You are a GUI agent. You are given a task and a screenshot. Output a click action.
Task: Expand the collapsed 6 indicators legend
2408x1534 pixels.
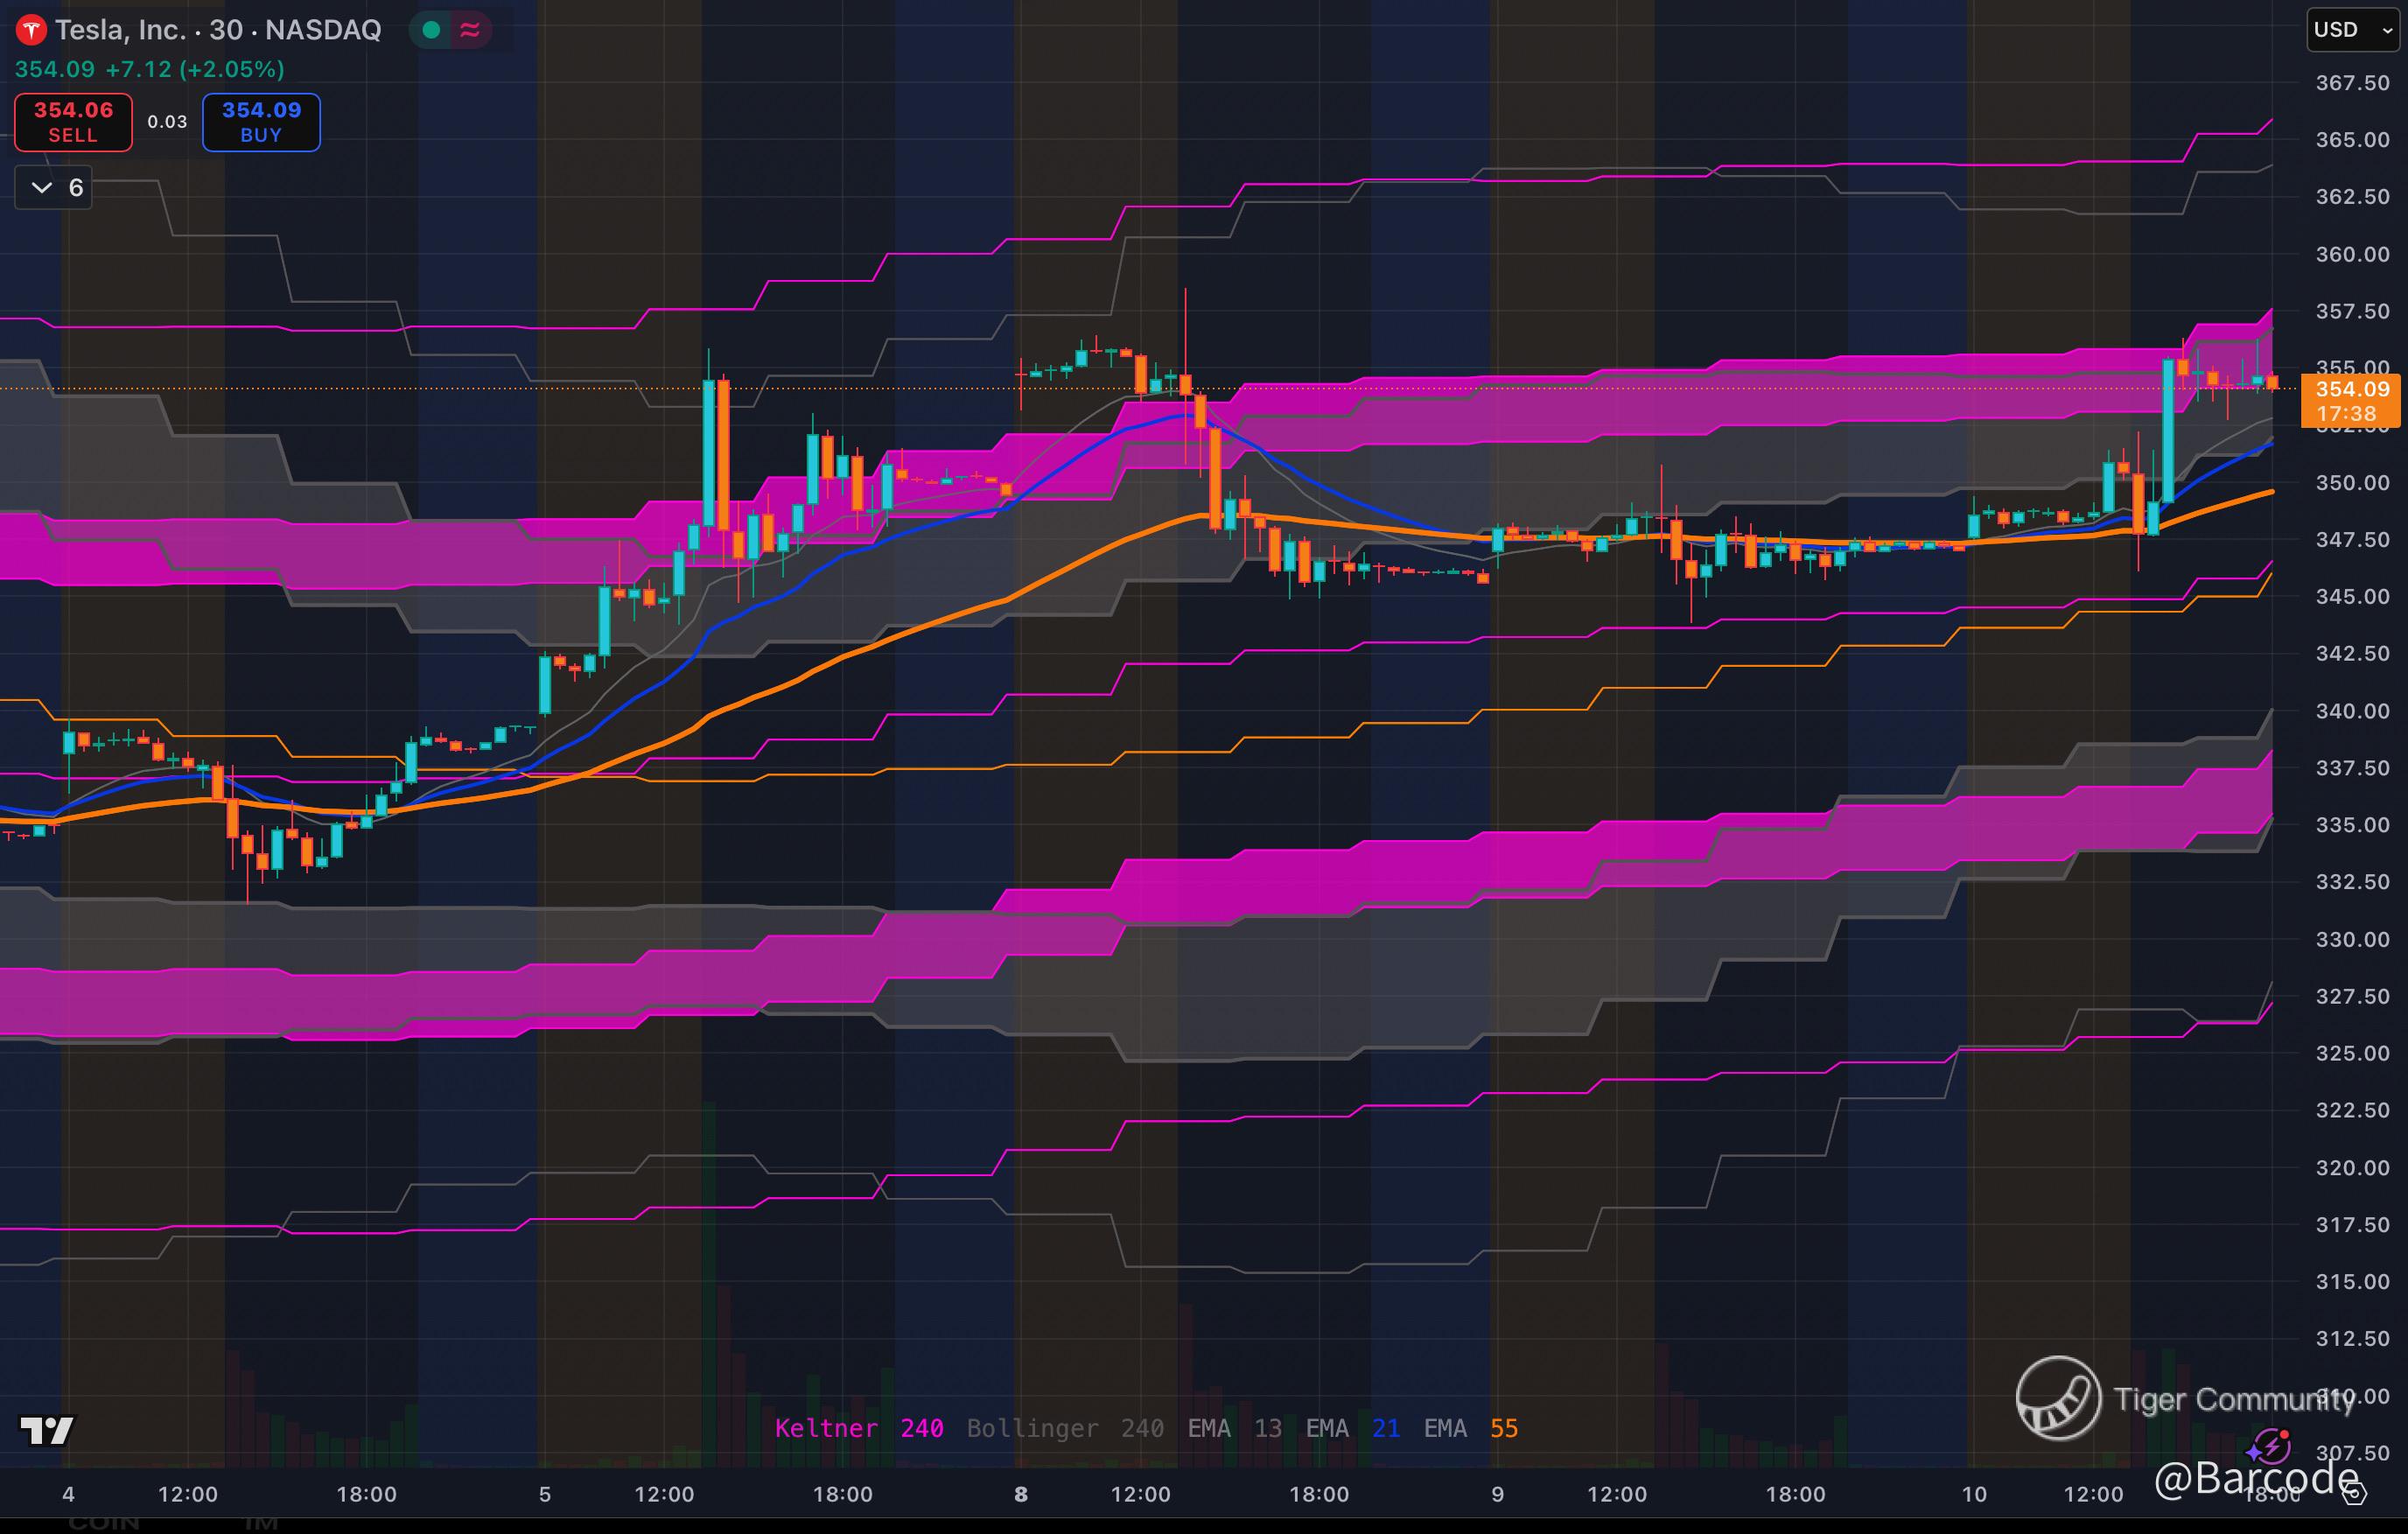tap(54, 188)
